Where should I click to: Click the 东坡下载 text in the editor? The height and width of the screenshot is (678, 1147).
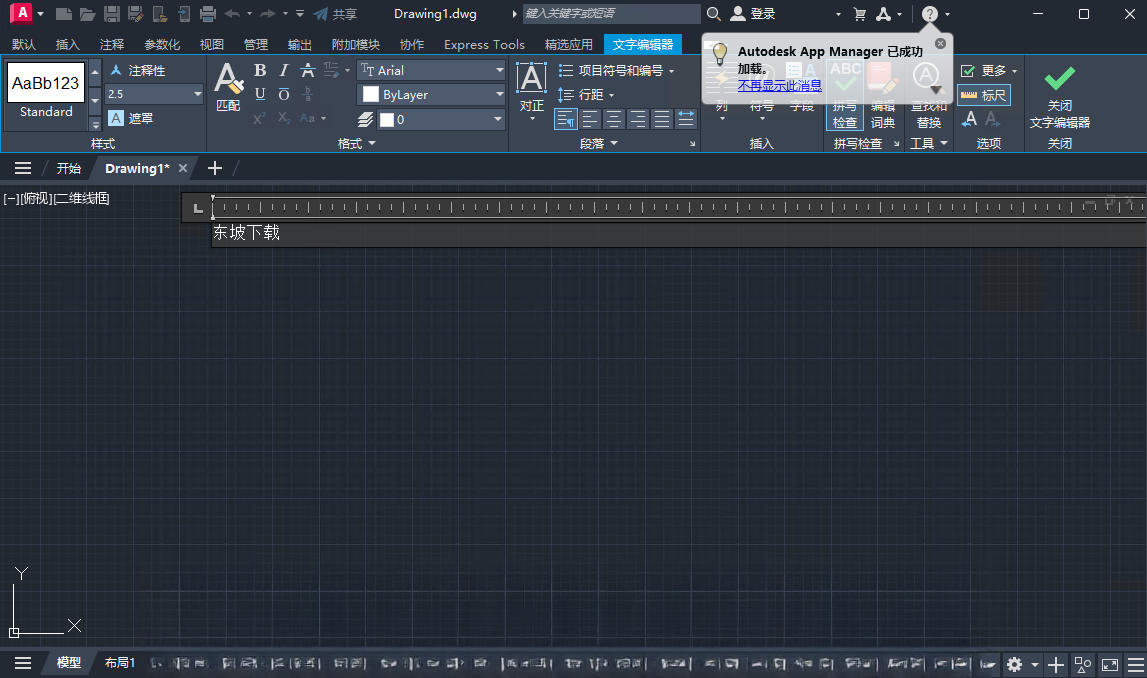coord(247,233)
